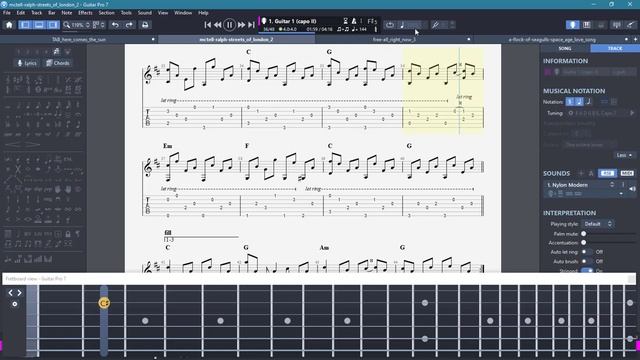Toggle the metronome icon
Image resolution: width=640 pixels, height=360 pixels.
[354, 21]
